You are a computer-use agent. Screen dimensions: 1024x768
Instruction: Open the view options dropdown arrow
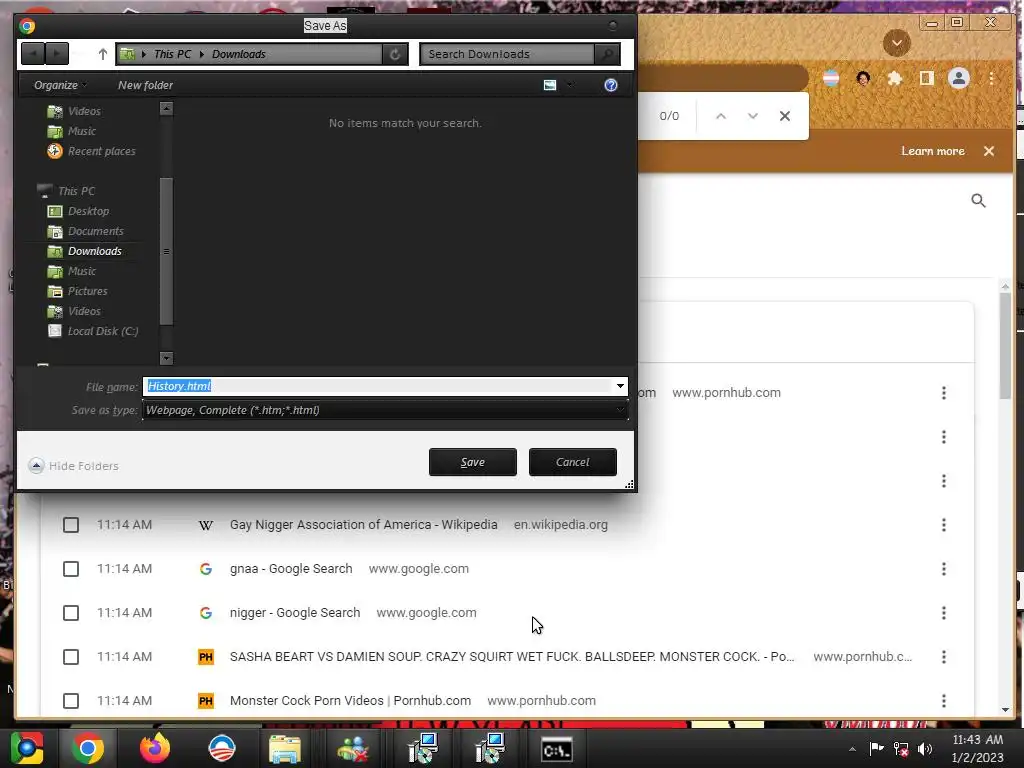coord(570,85)
